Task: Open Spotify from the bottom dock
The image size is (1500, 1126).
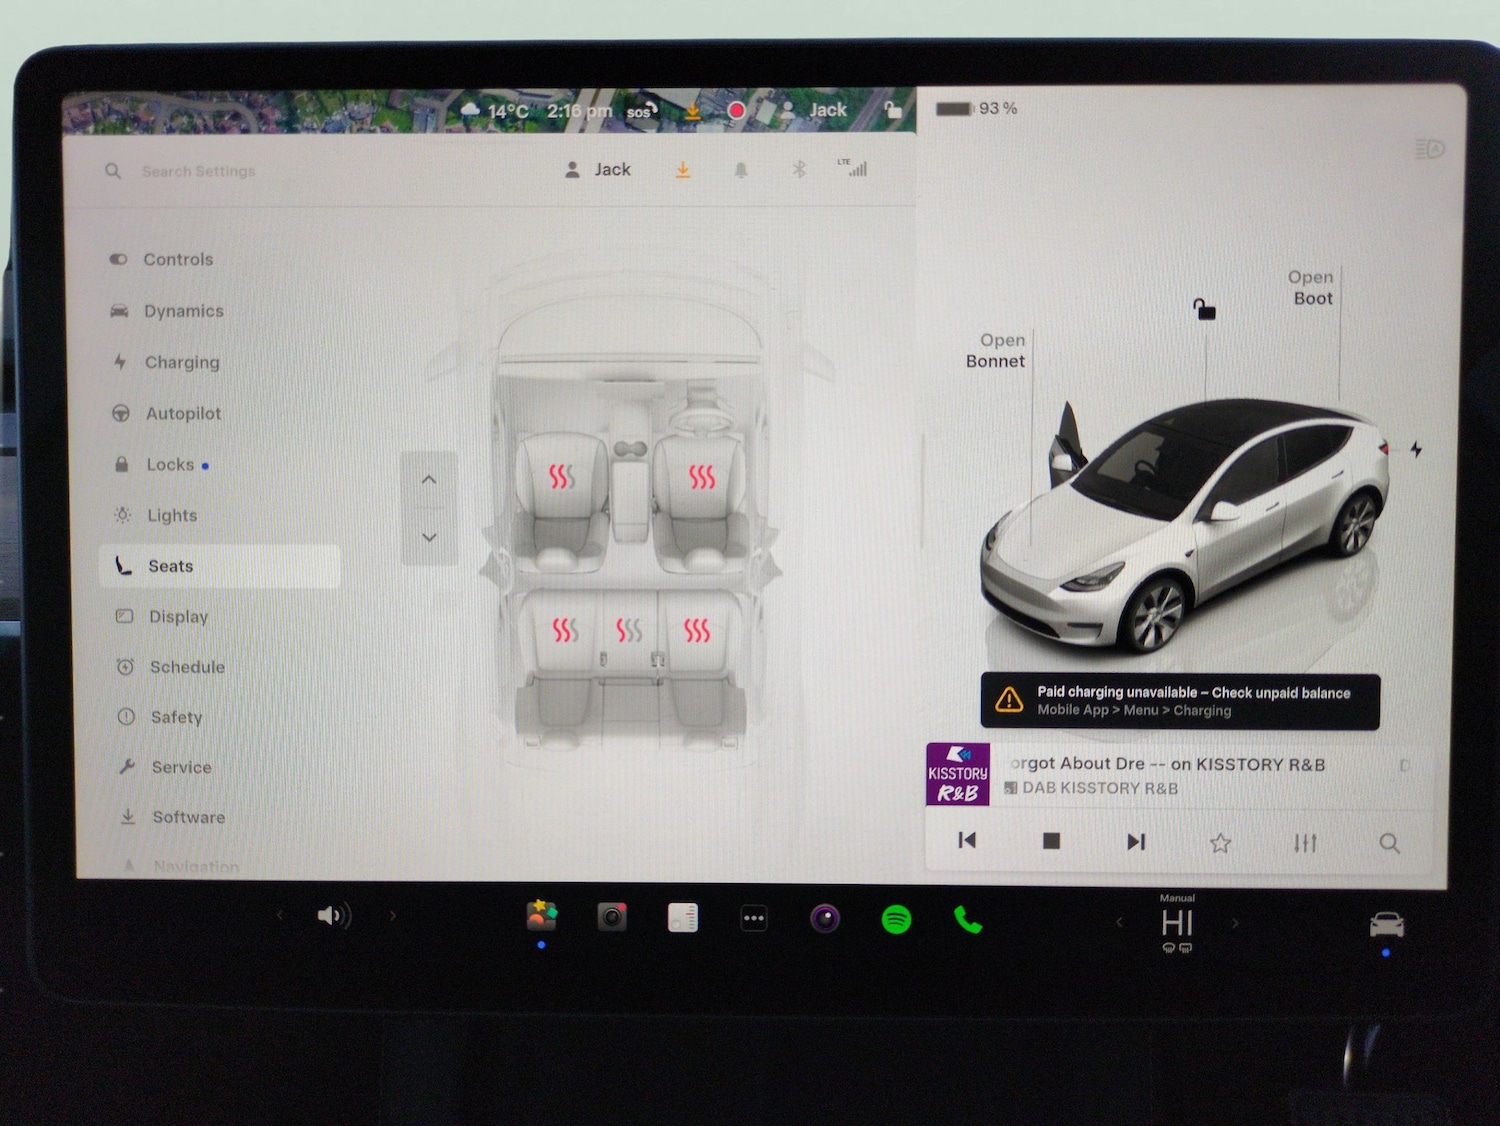Action: point(896,917)
